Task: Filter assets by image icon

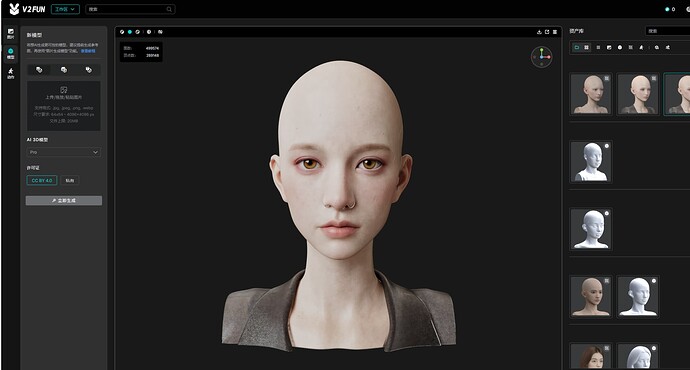Action: [x=609, y=47]
